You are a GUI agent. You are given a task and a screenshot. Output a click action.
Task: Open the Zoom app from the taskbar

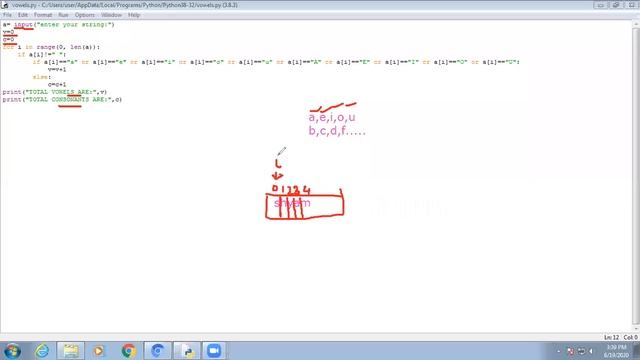click(x=213, y=351)
